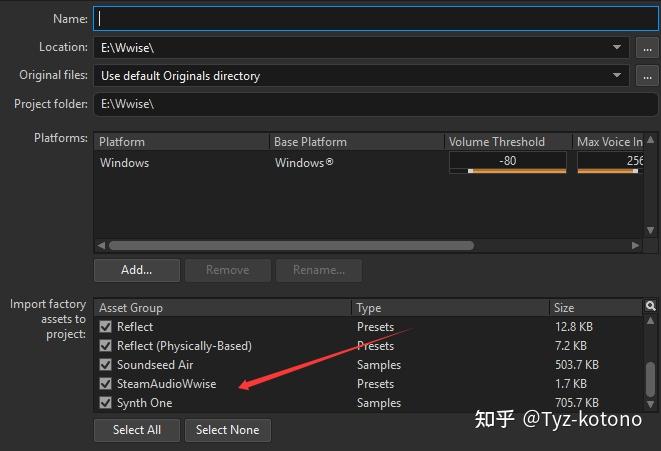Click the Size column header
This screenshot has width=661, height=451.
tap(596, 308)
